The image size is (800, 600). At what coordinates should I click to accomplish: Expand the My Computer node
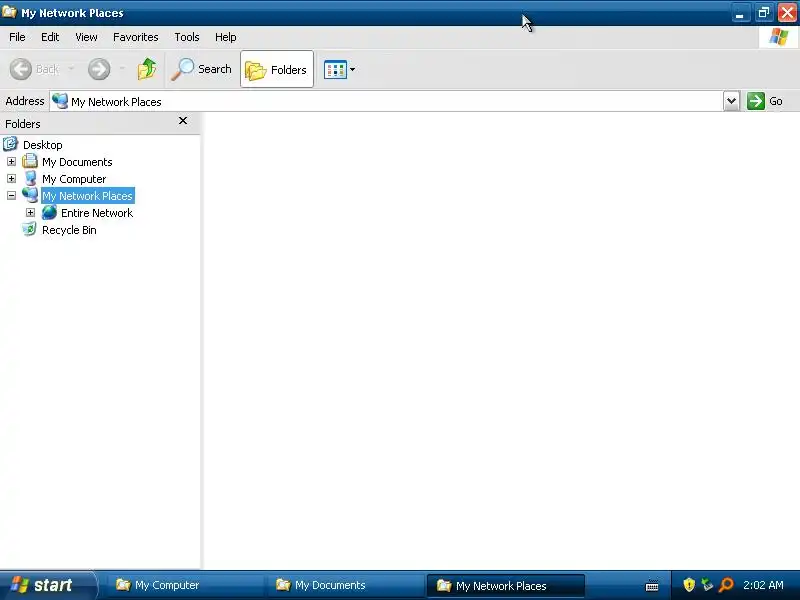tap(11, 179)
